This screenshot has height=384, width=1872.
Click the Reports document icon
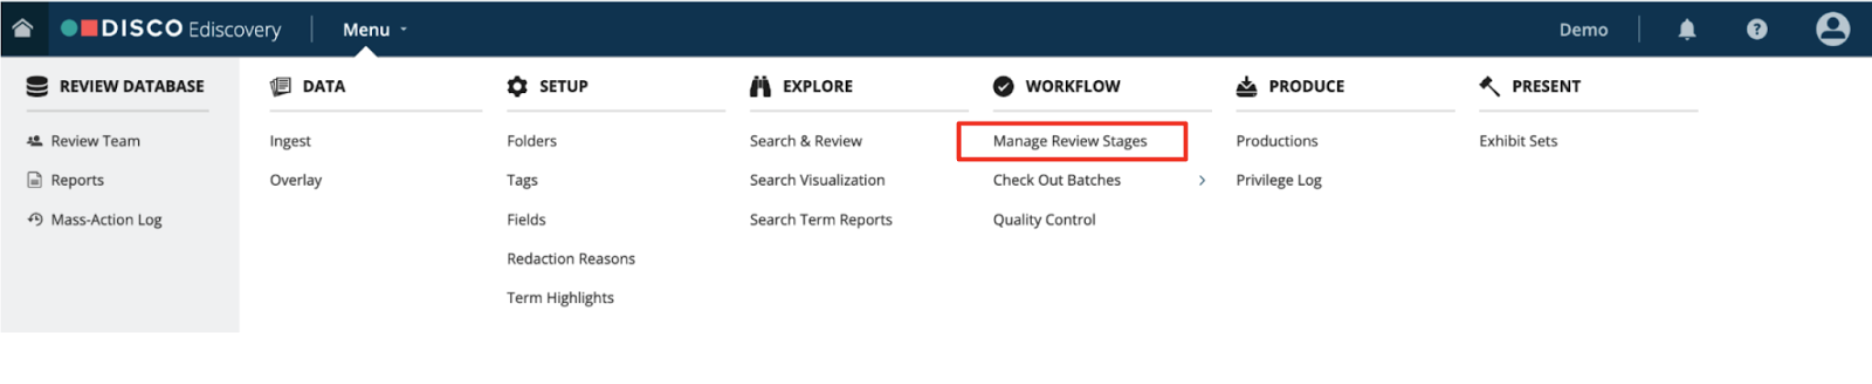point(35,180)
